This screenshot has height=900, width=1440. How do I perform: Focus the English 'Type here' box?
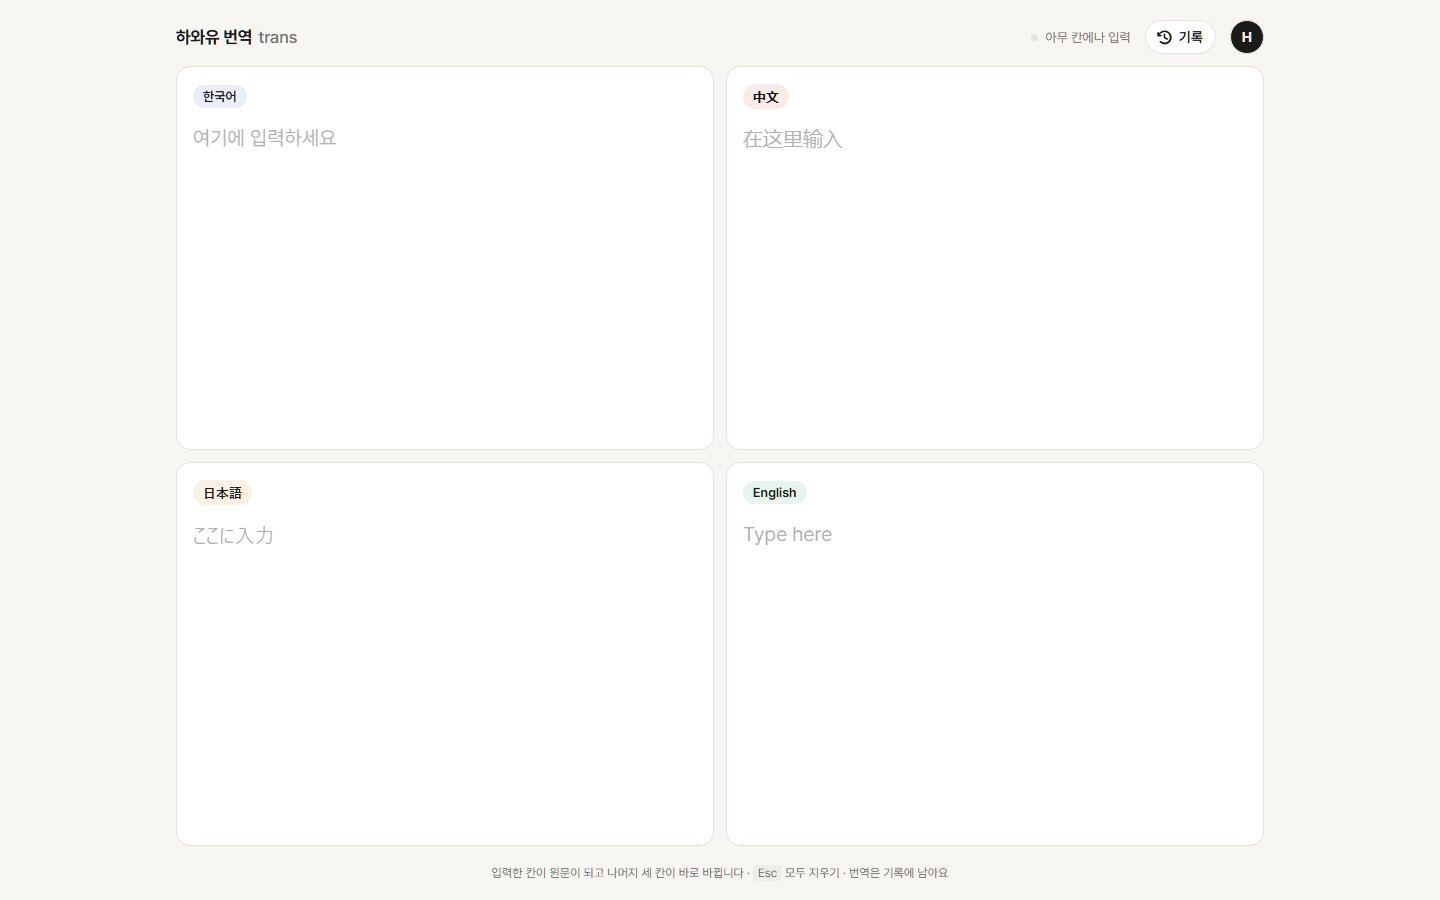coord(995,674)
